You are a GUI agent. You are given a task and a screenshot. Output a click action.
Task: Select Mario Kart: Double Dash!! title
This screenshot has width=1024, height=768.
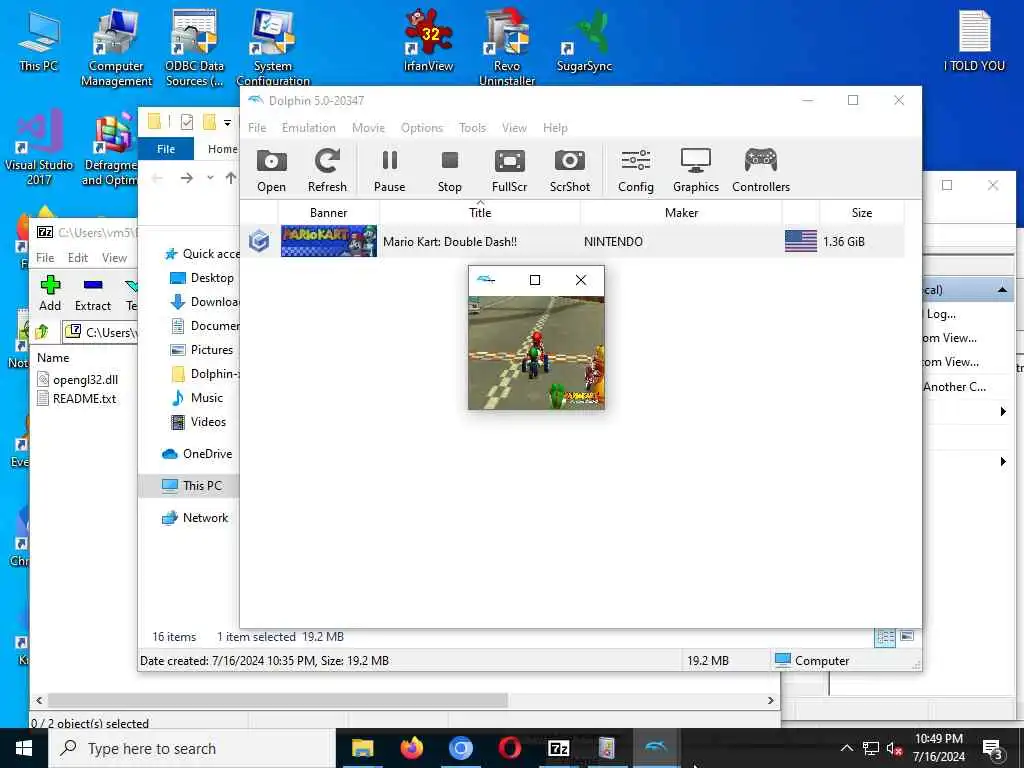point(450,242)
